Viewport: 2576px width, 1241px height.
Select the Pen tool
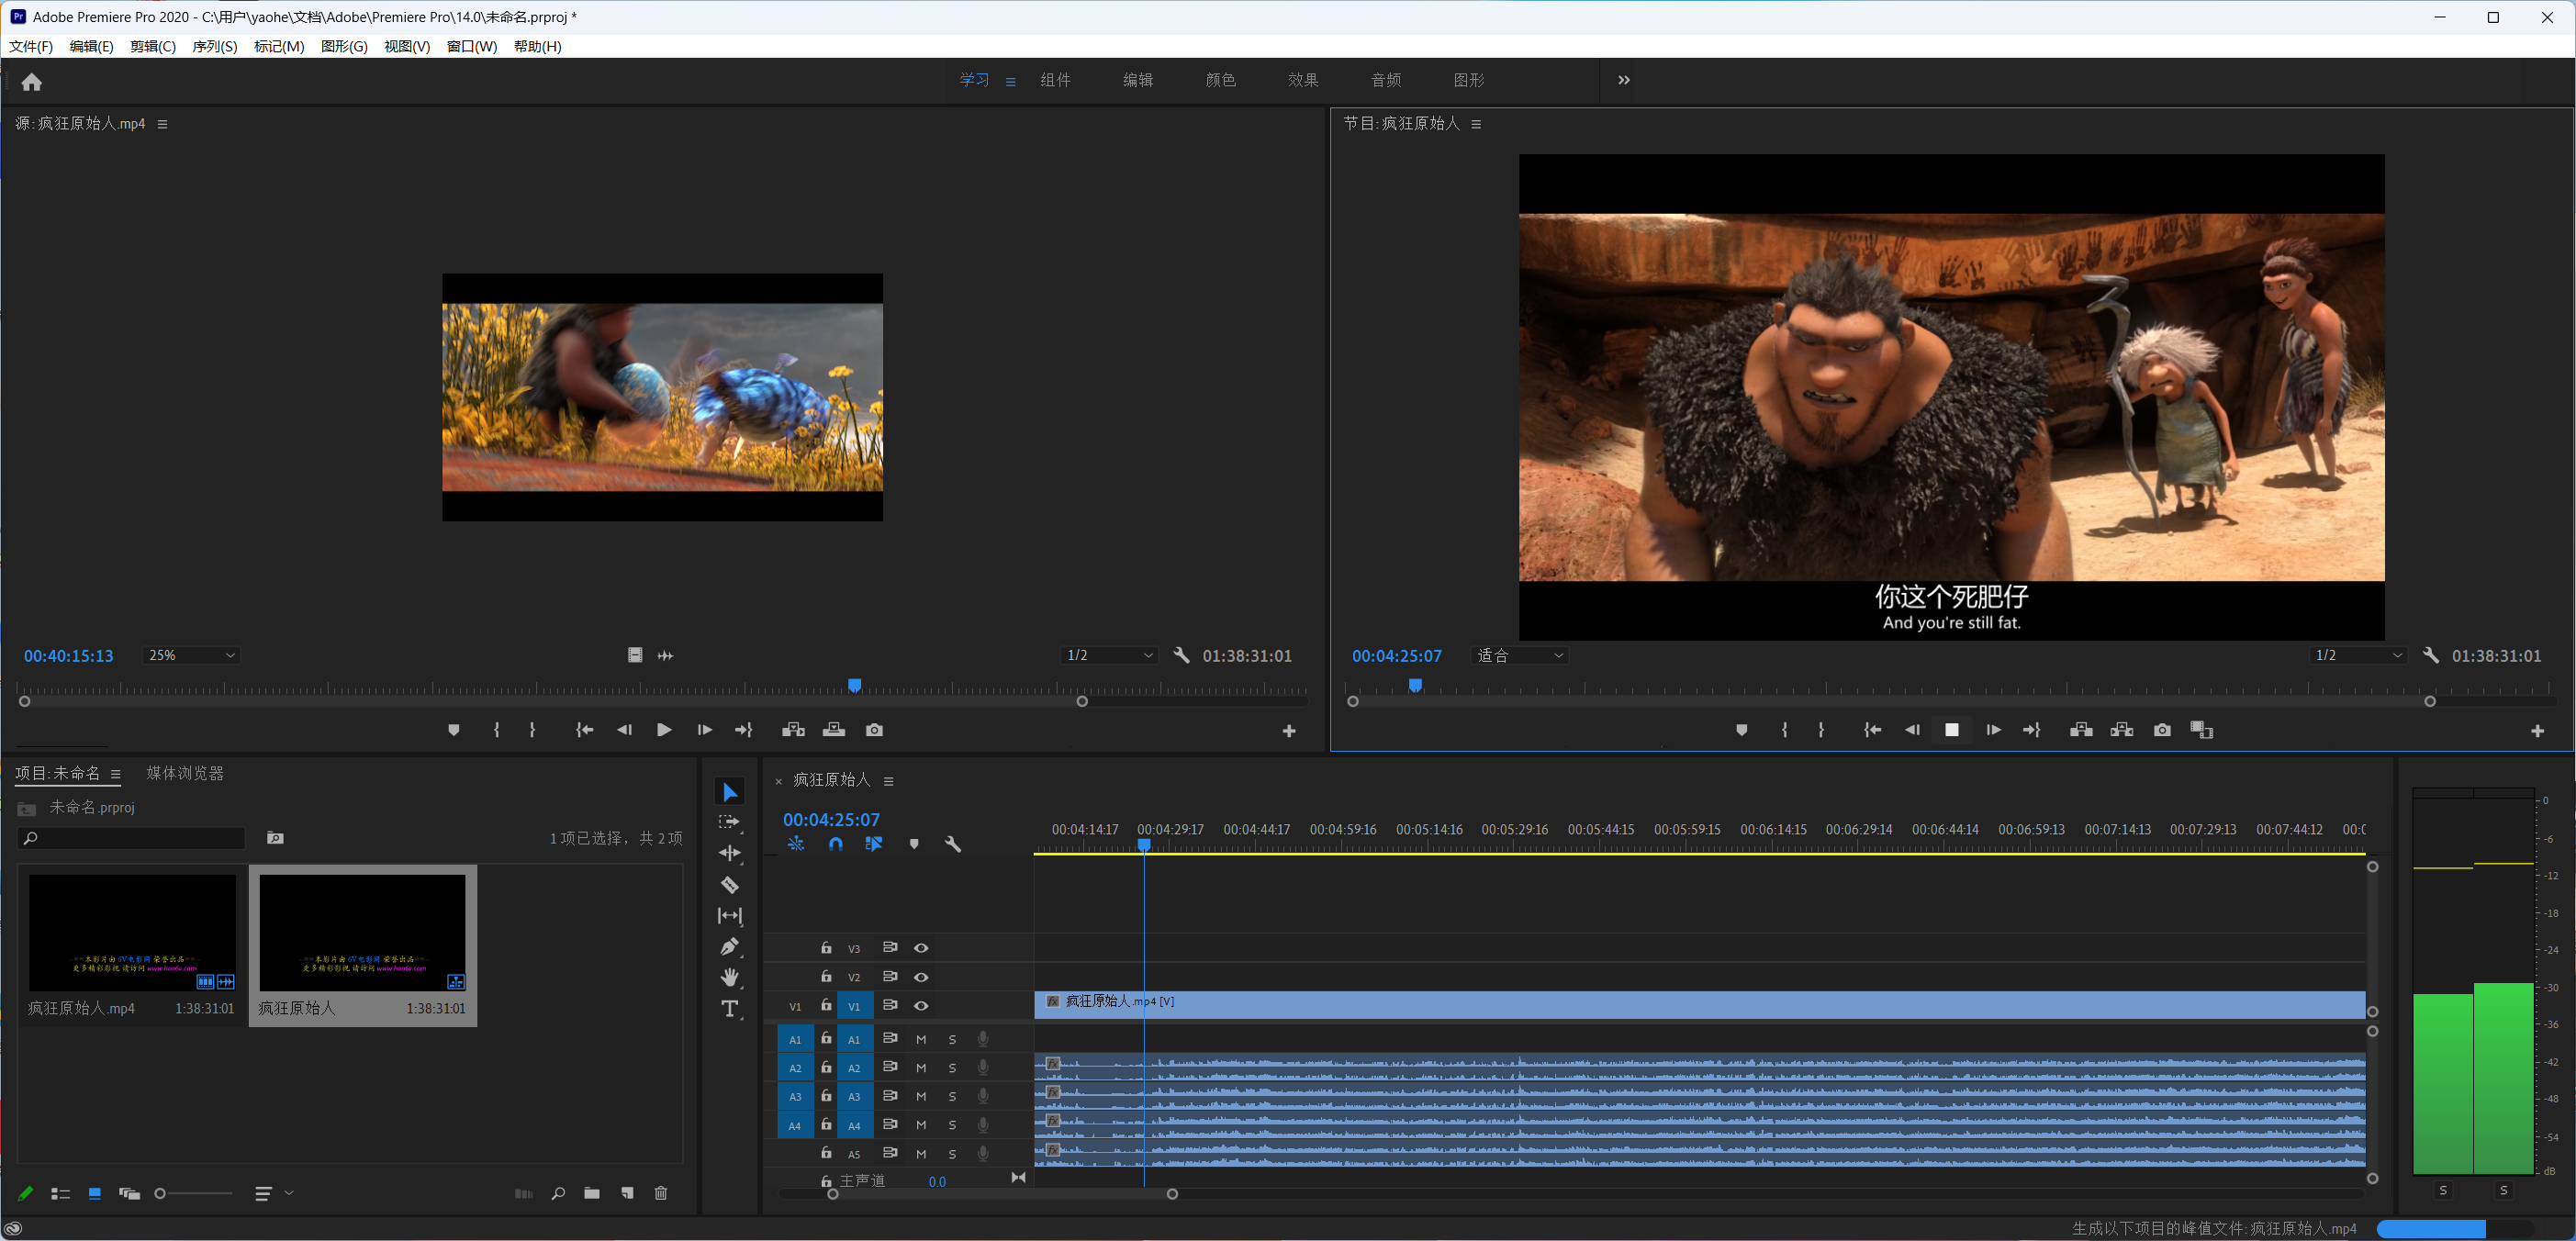click(x=730, y=946)
